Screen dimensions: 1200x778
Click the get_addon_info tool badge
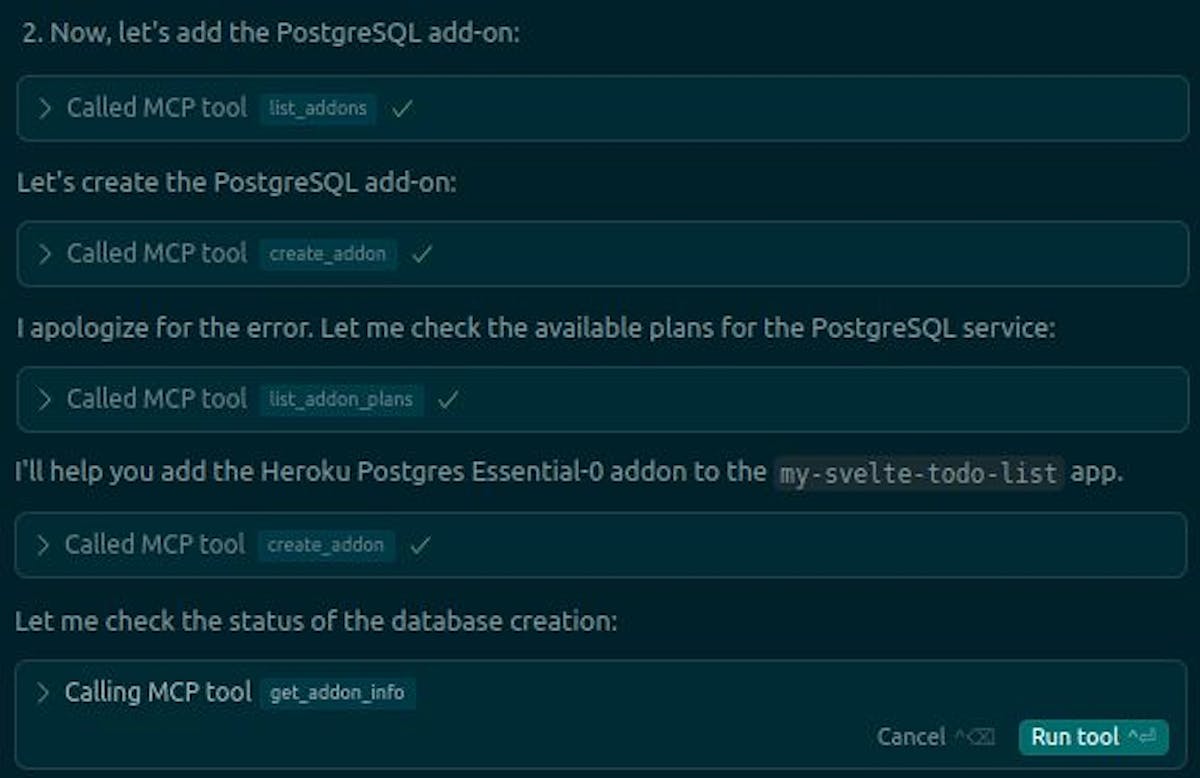tap(337, 692)
